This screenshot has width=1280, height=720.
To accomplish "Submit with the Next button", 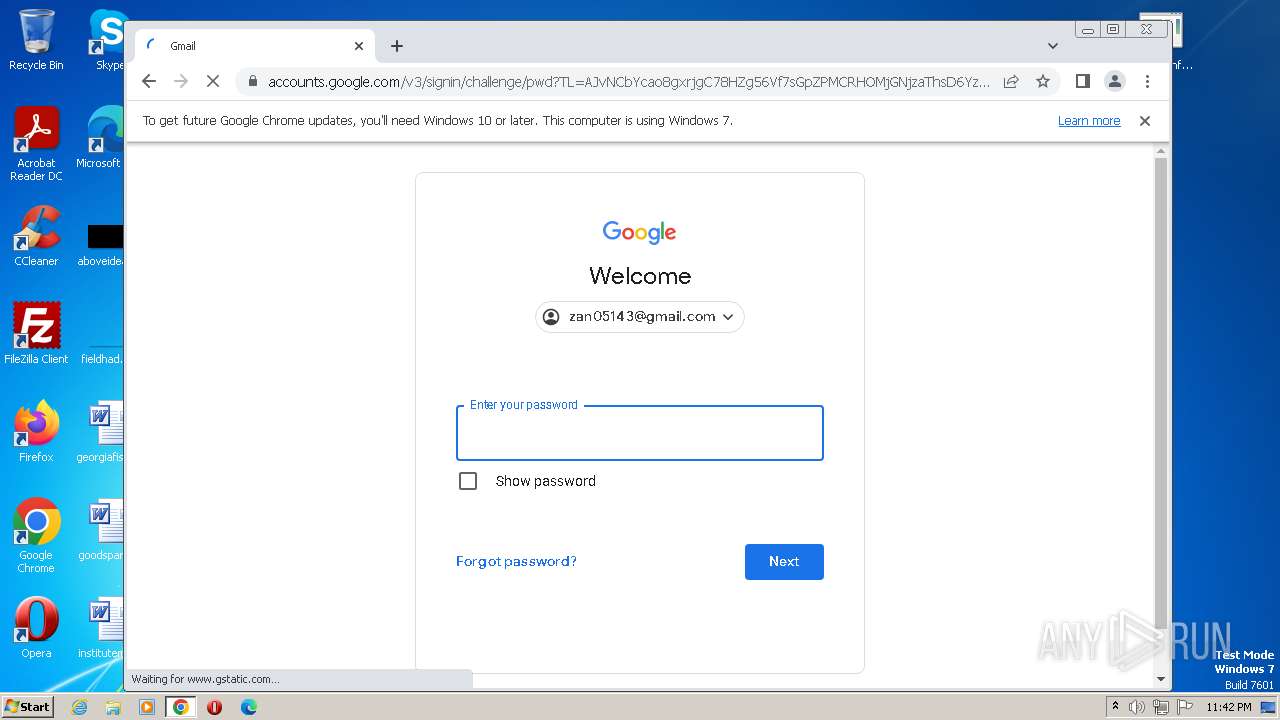I will (784, 562).
